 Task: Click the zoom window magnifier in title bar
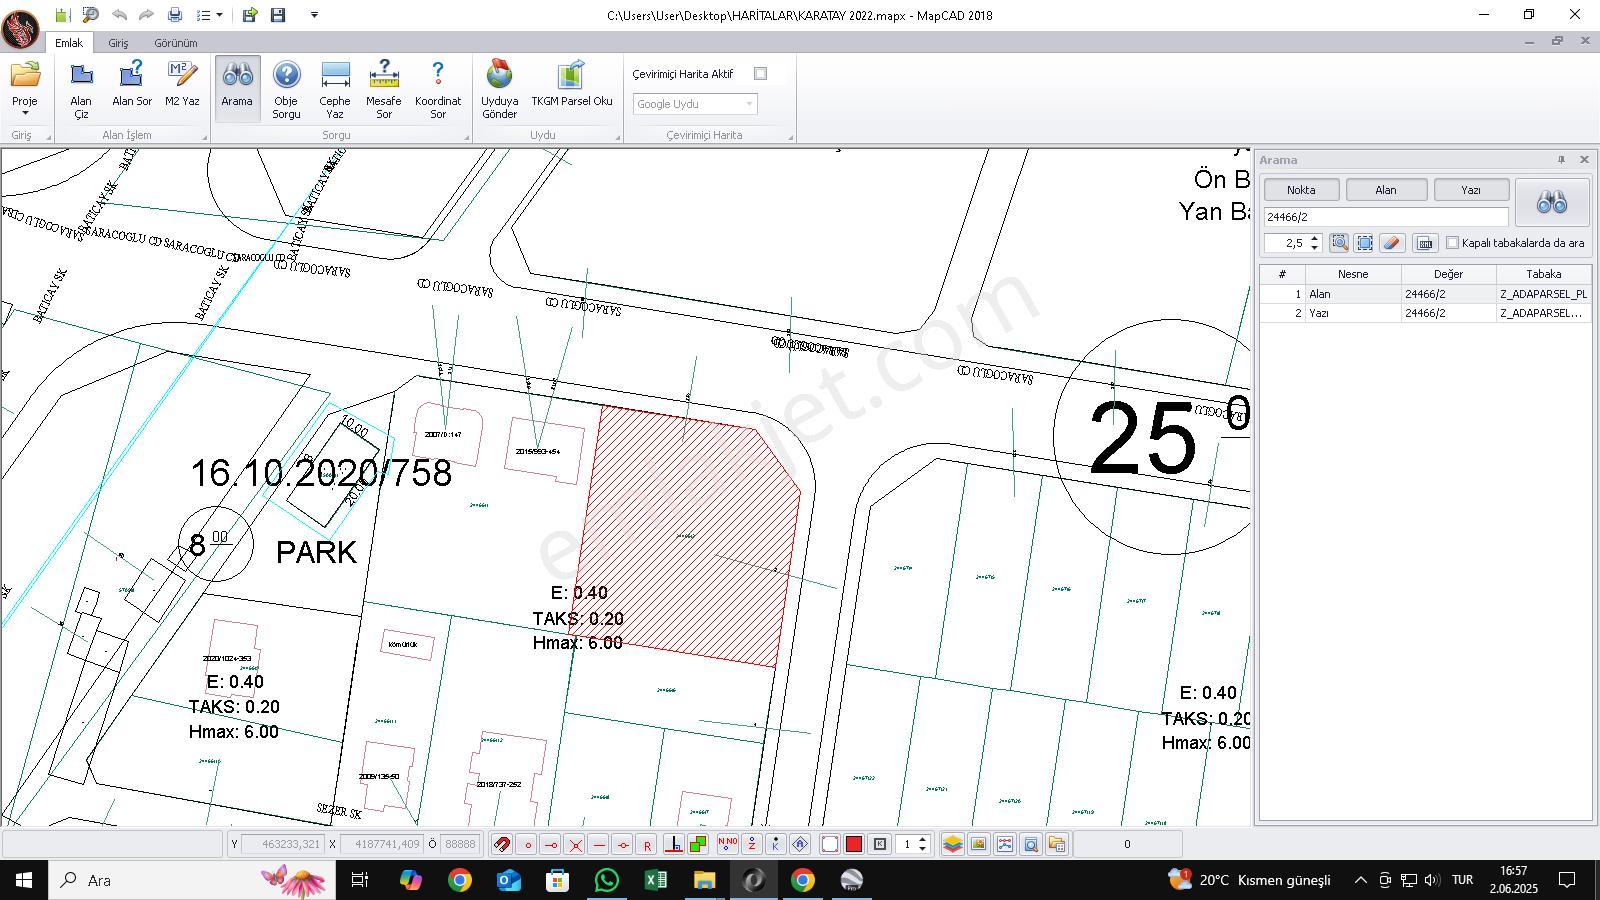coord(90,15)
